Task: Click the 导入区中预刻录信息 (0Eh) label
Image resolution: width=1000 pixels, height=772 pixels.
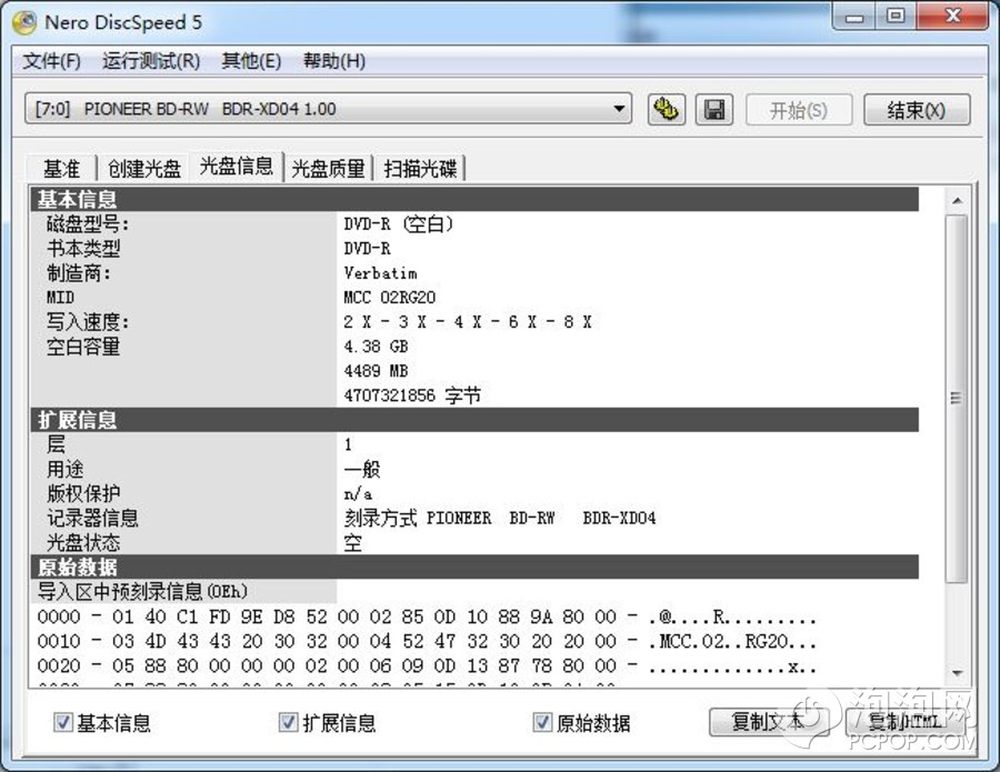Action: 142,591
